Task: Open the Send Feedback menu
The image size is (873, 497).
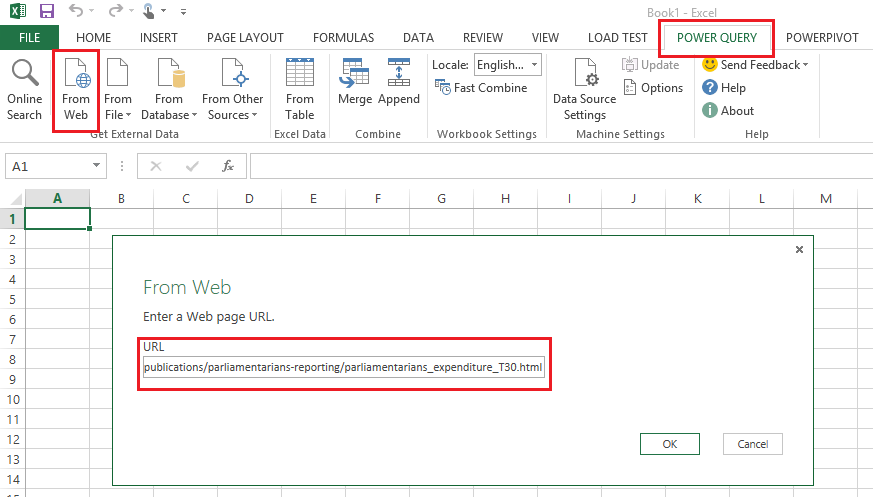Action: (755, 65)
